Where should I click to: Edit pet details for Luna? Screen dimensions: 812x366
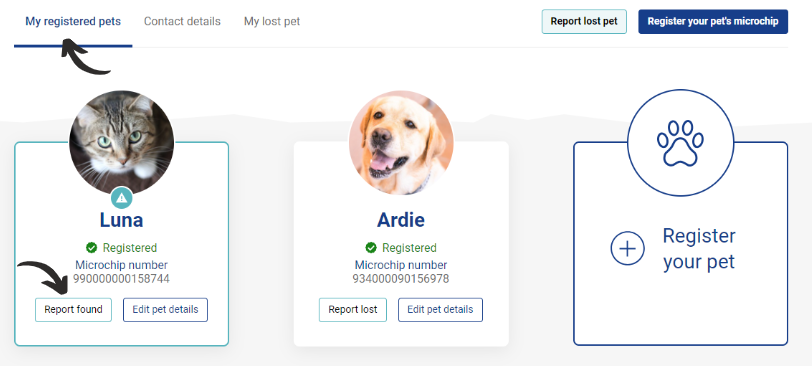(165, 310)
